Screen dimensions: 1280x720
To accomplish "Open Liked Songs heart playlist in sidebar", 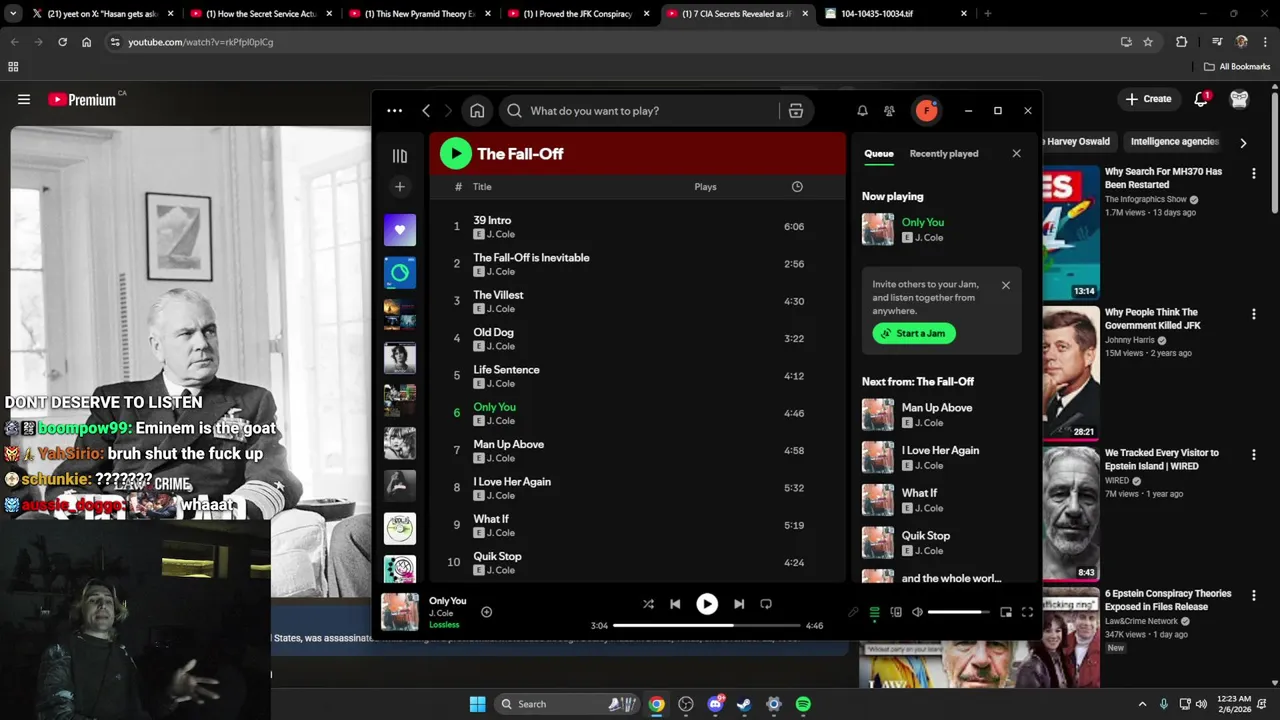I will click(400, 230).
